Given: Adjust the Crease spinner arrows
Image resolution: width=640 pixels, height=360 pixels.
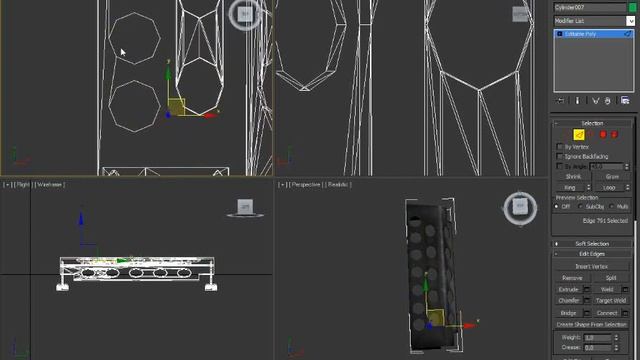Looking at the screenshot, I should (x=616, y=348).
